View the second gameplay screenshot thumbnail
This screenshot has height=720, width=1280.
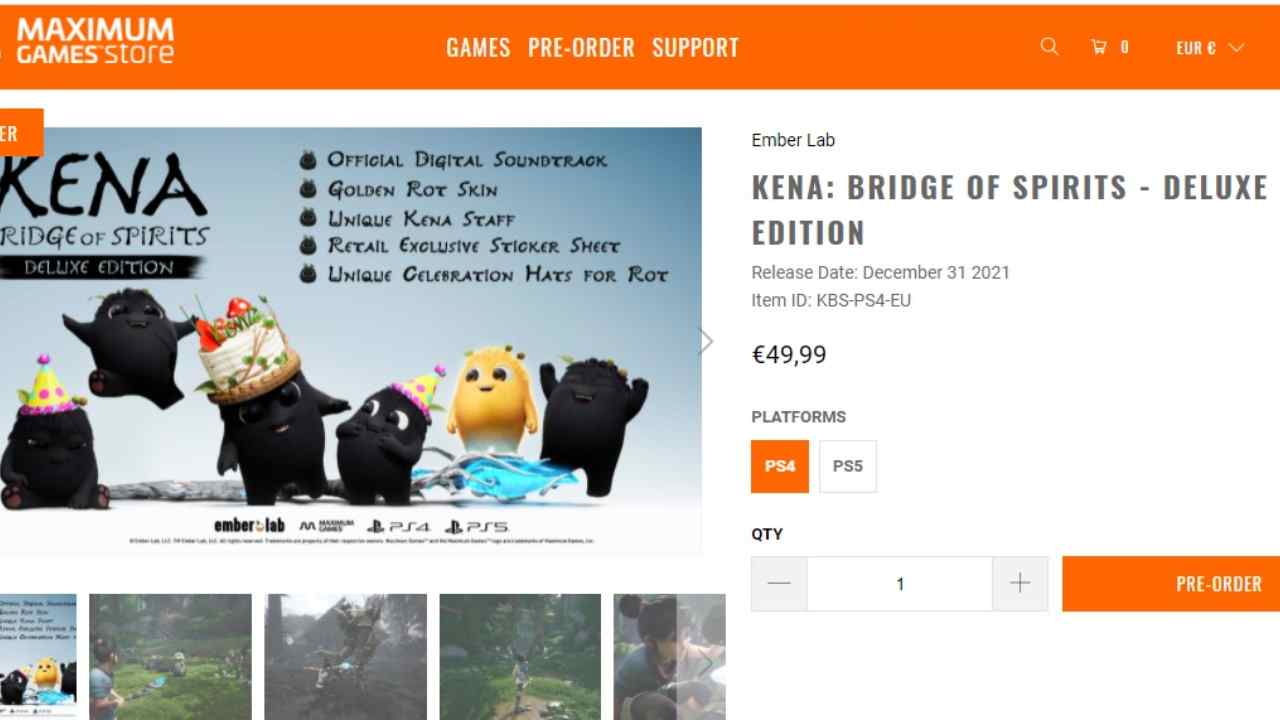tap(170, 657)
